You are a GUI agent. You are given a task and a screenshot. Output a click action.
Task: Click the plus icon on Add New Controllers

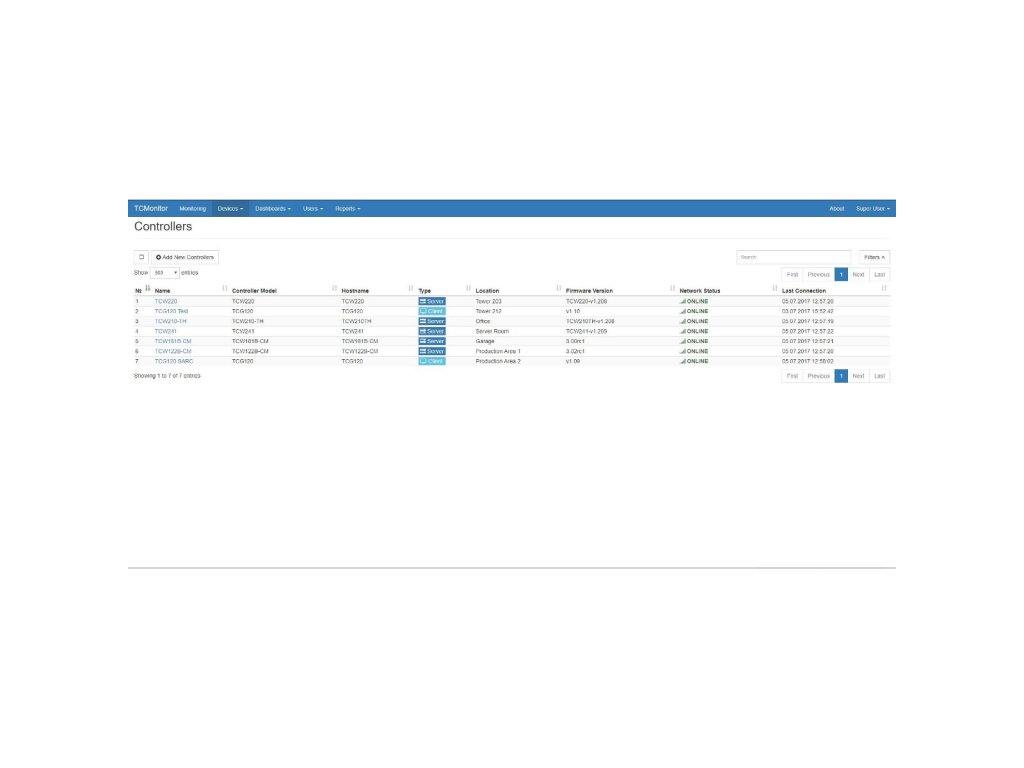point(158,257)
